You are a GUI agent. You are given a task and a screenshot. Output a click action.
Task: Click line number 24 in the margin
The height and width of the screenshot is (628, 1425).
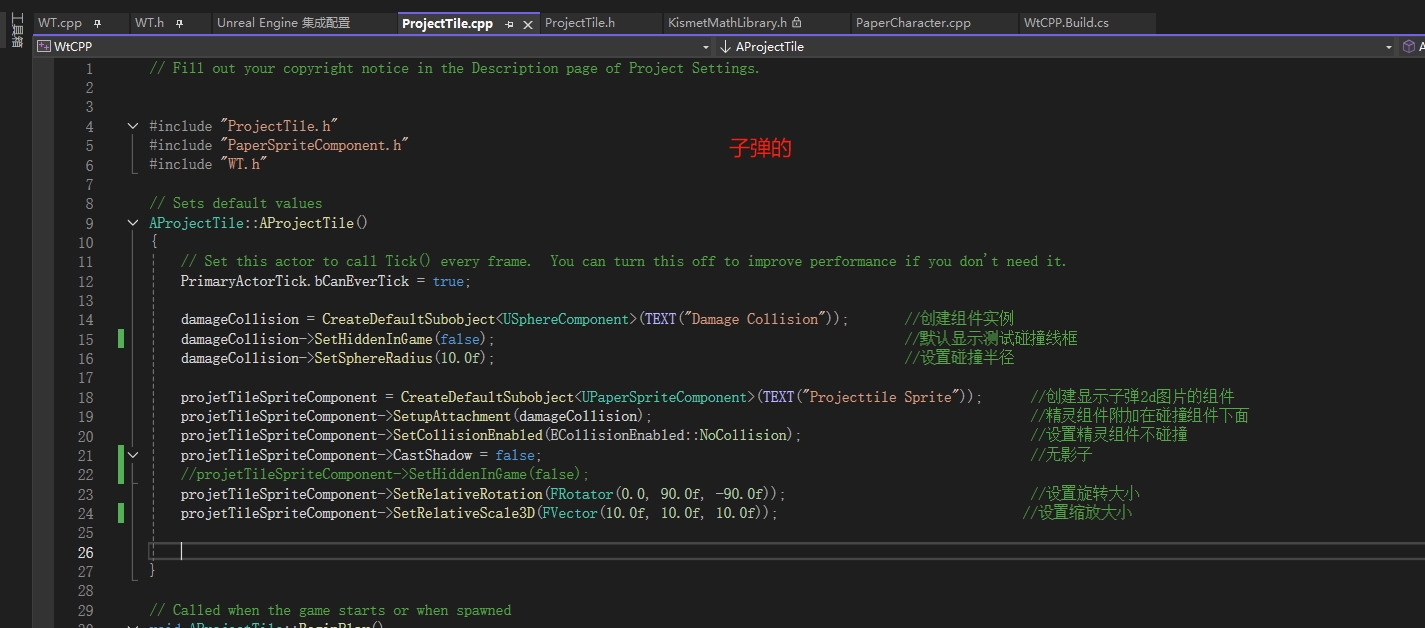click(x=85, y=513)
